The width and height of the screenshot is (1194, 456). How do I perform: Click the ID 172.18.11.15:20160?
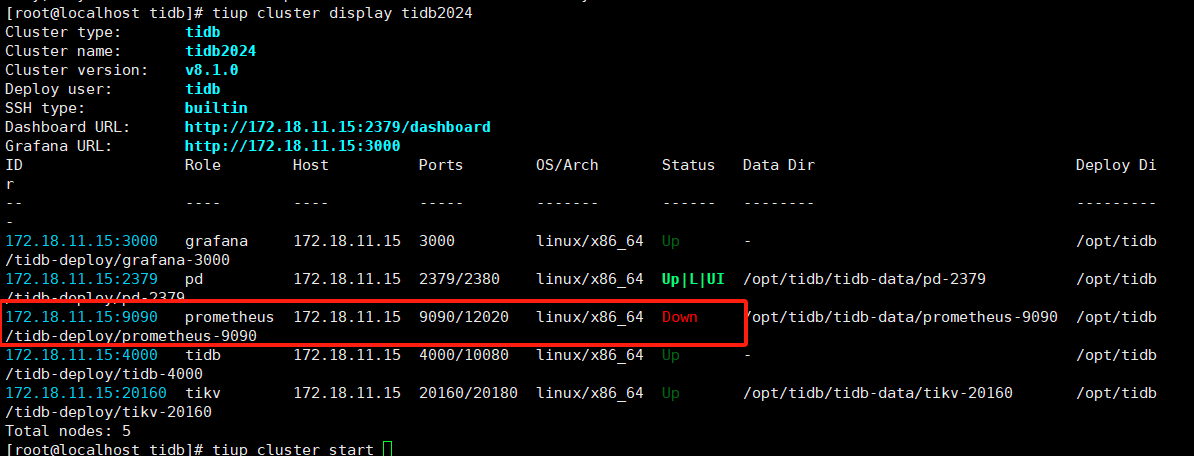[x=86, y=393]
